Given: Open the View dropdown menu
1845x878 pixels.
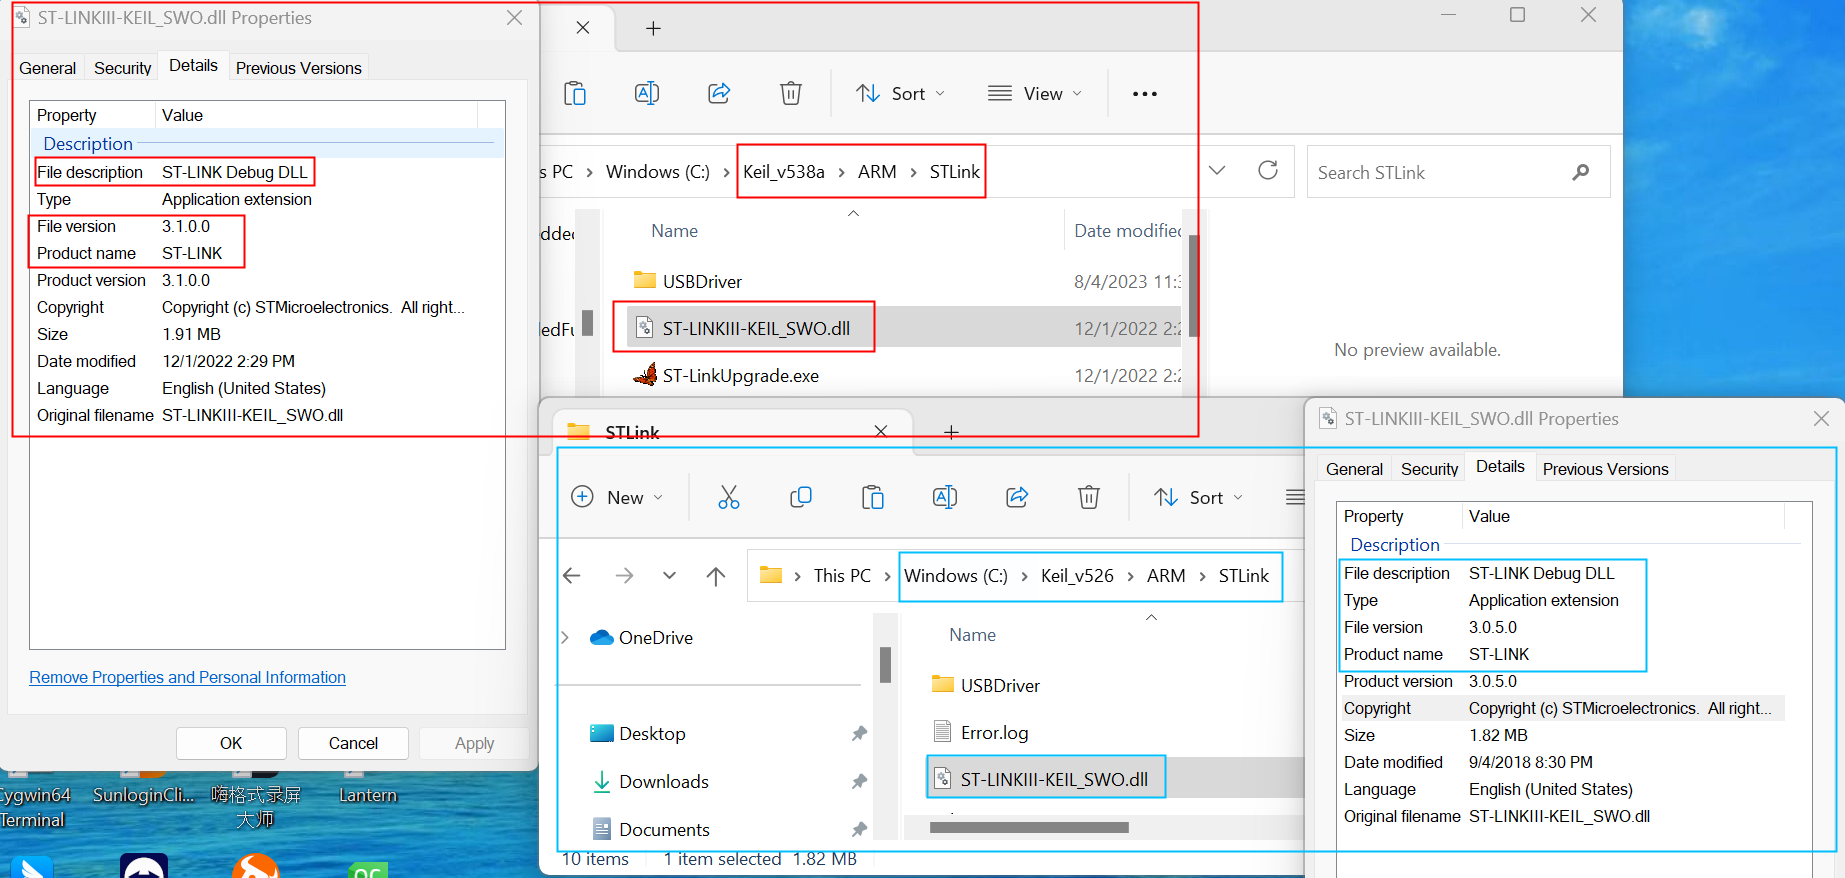Looking at the screenshot, I should click(x=1034, y=93).
